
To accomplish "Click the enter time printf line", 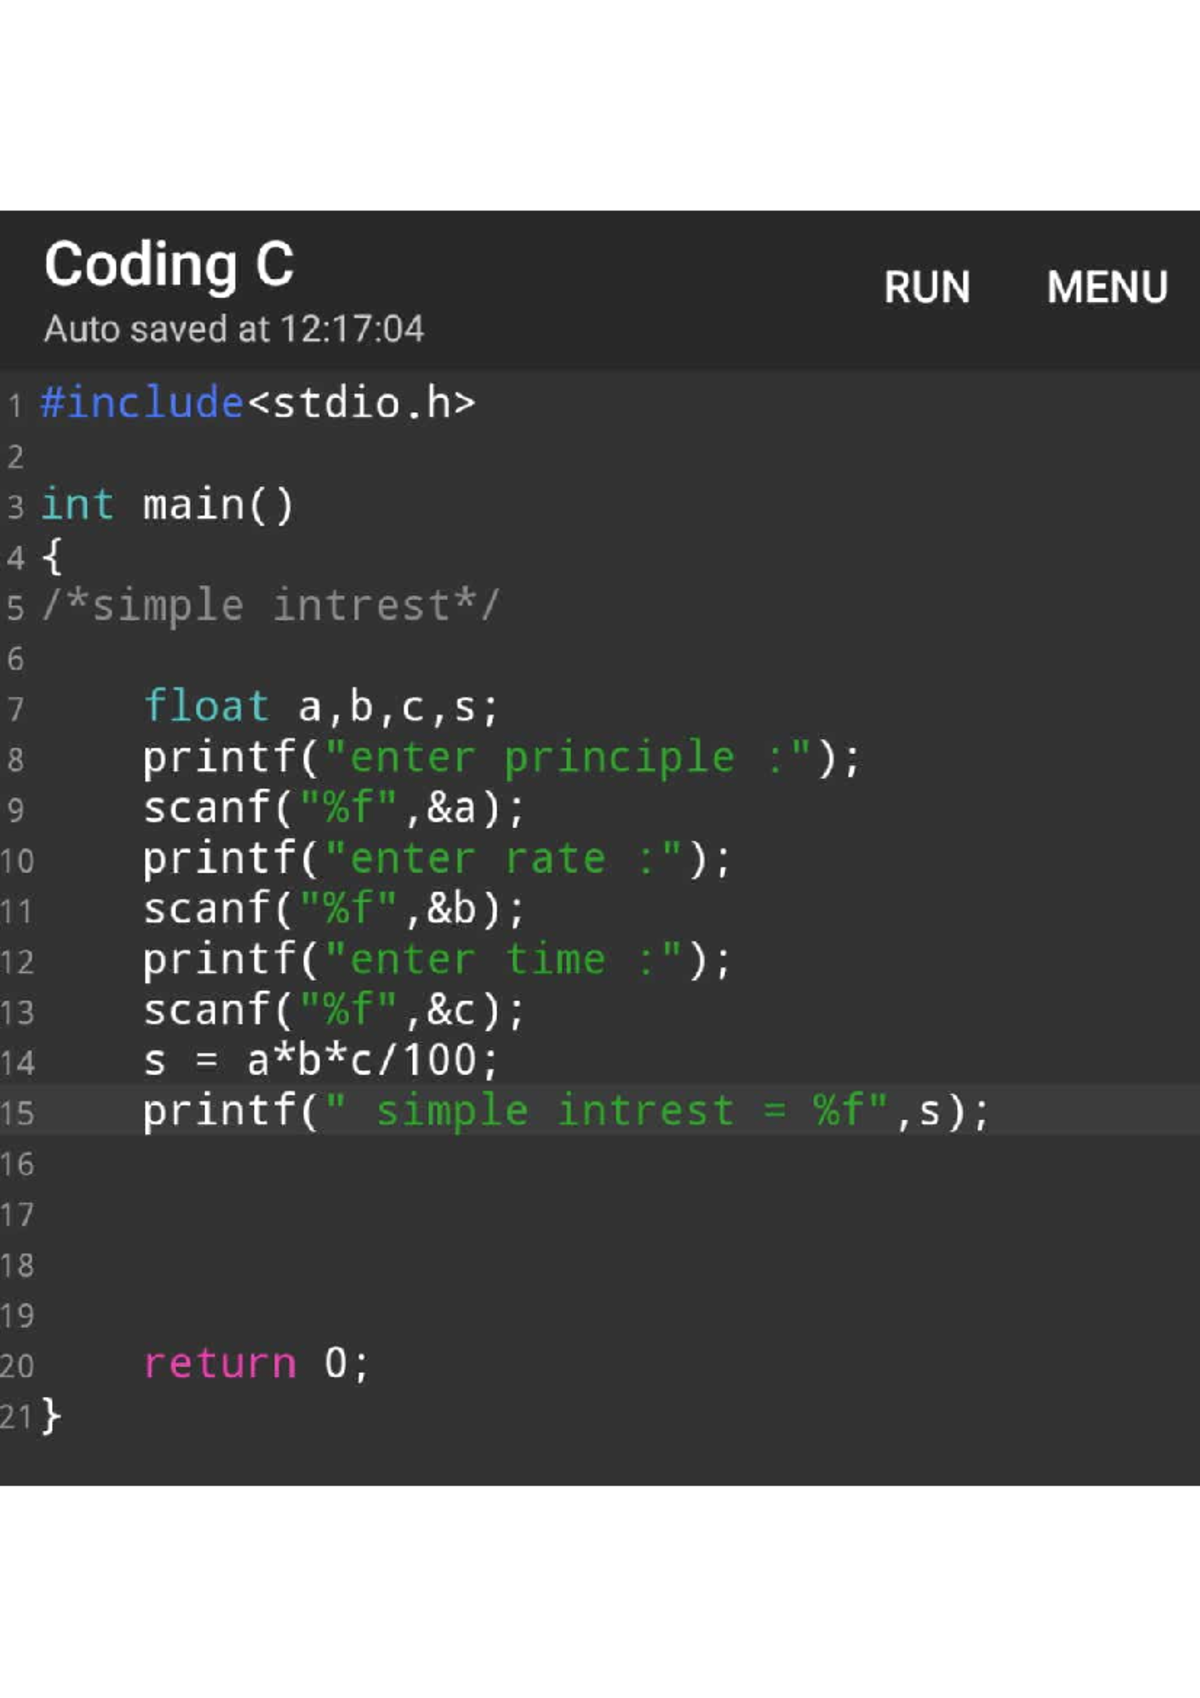I will pos(437,960).
